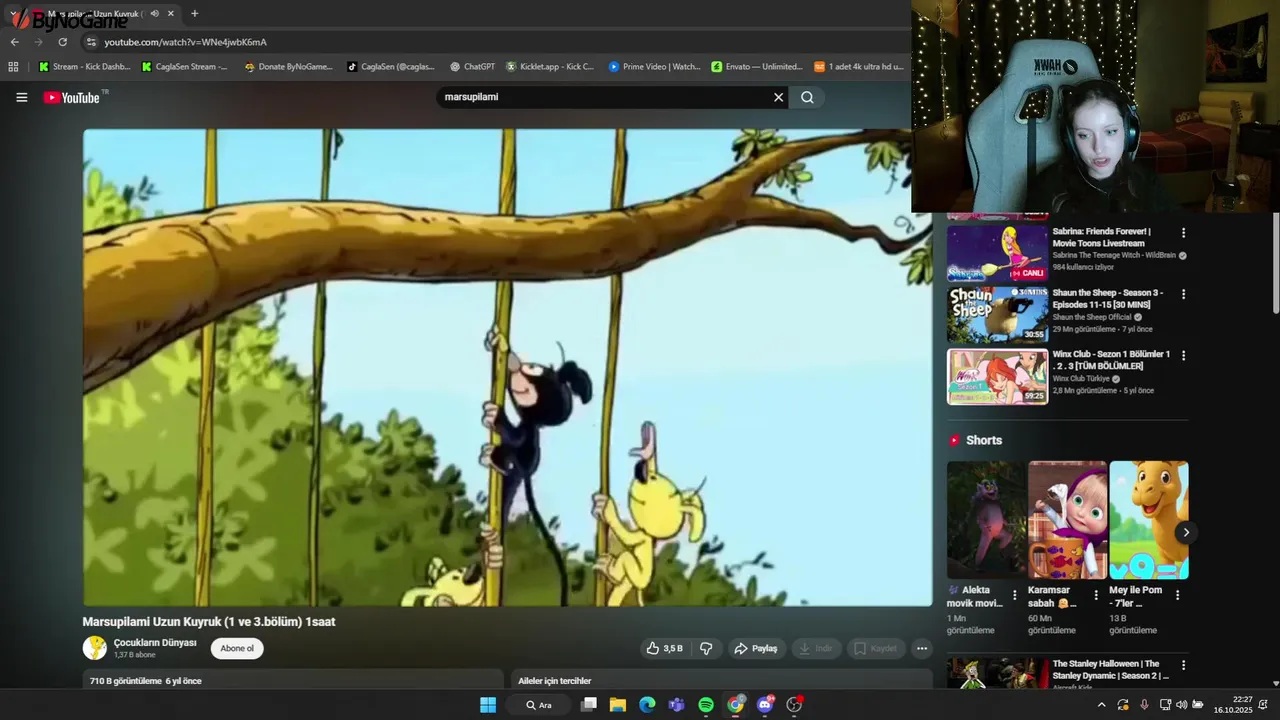Open OBS Studio from the taskbar
Viewport: 1280px width, 720px height.
point(795,705)
